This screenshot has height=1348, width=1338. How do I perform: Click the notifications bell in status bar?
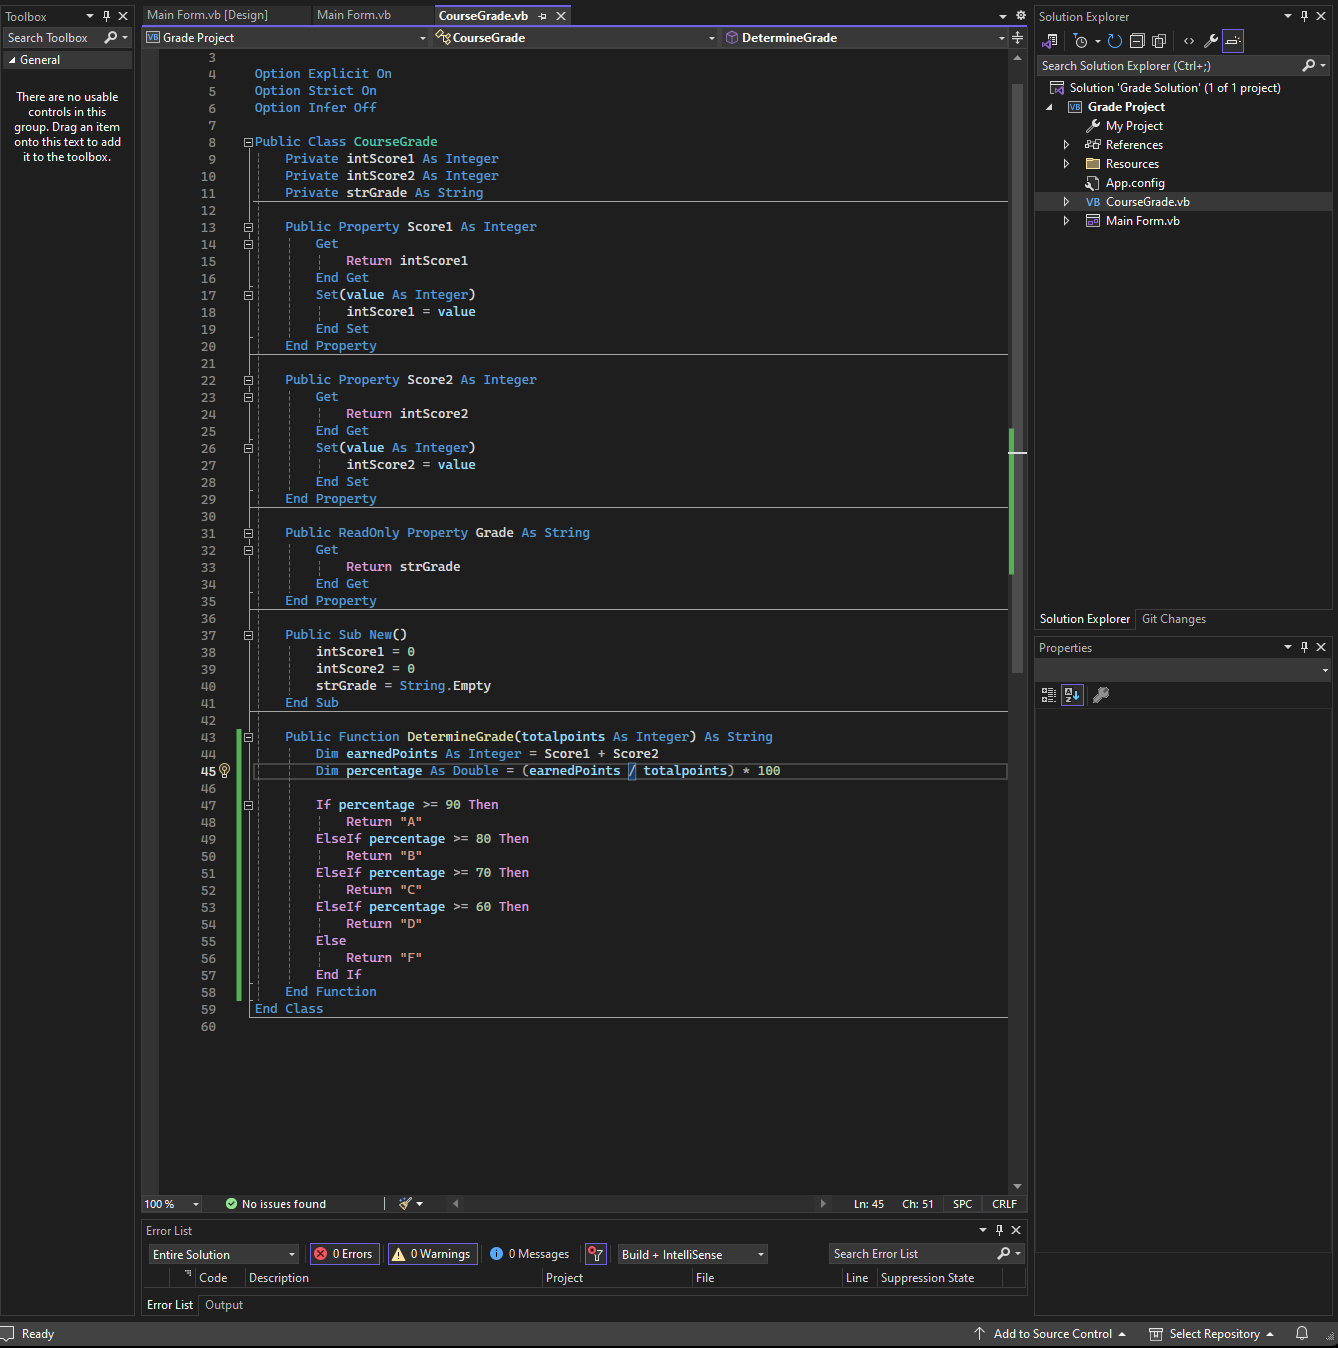(1302, 1333)
